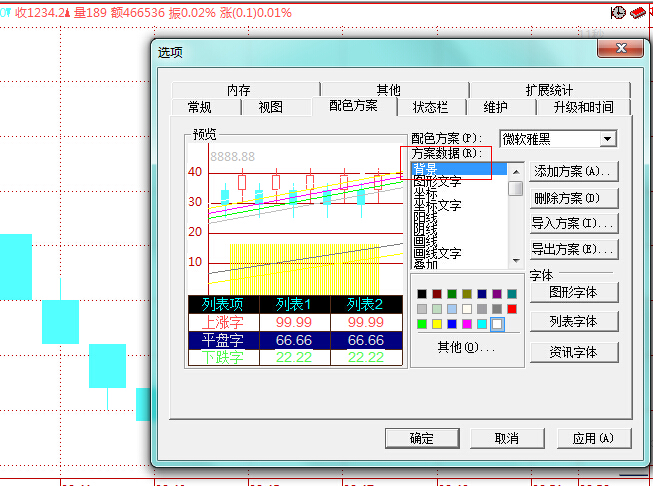Pick the red color swatch
Viewport: 653px width, 486px height.
click(512, 309)
